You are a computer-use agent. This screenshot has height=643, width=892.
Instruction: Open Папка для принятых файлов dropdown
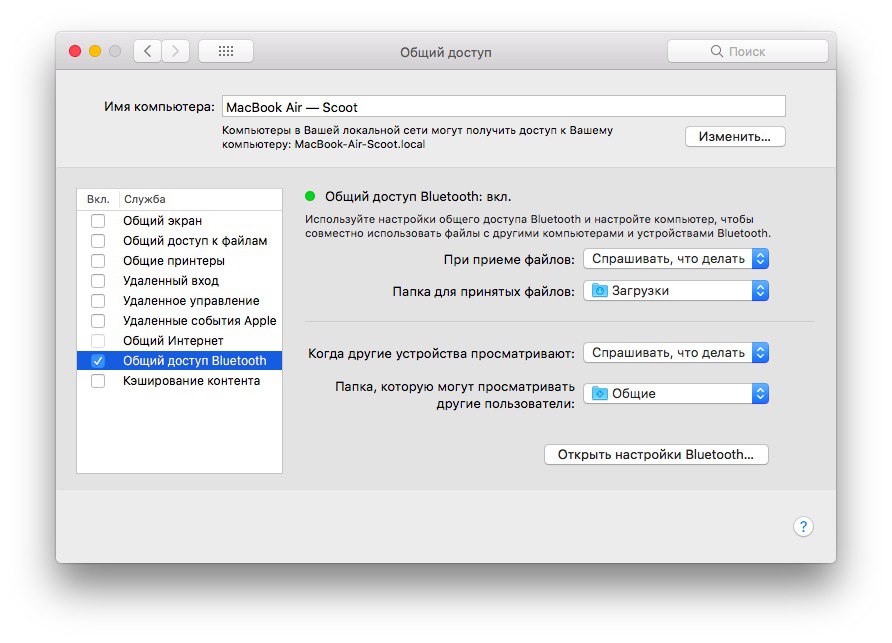(x=676, y=291)
